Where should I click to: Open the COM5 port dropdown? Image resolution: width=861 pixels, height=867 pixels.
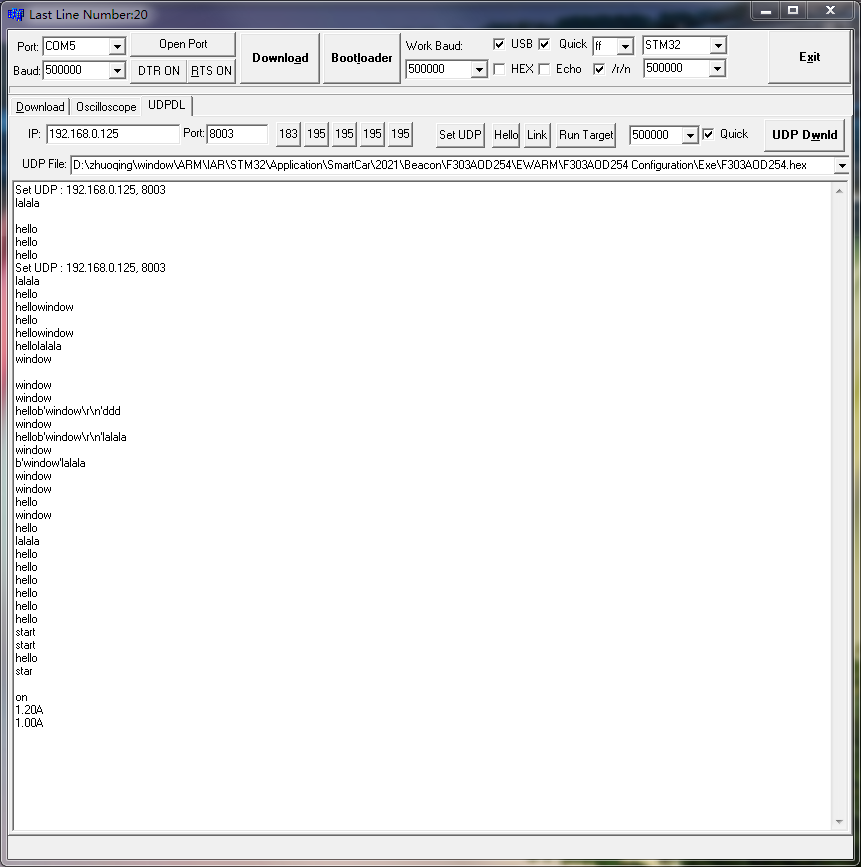pos(117,46)
